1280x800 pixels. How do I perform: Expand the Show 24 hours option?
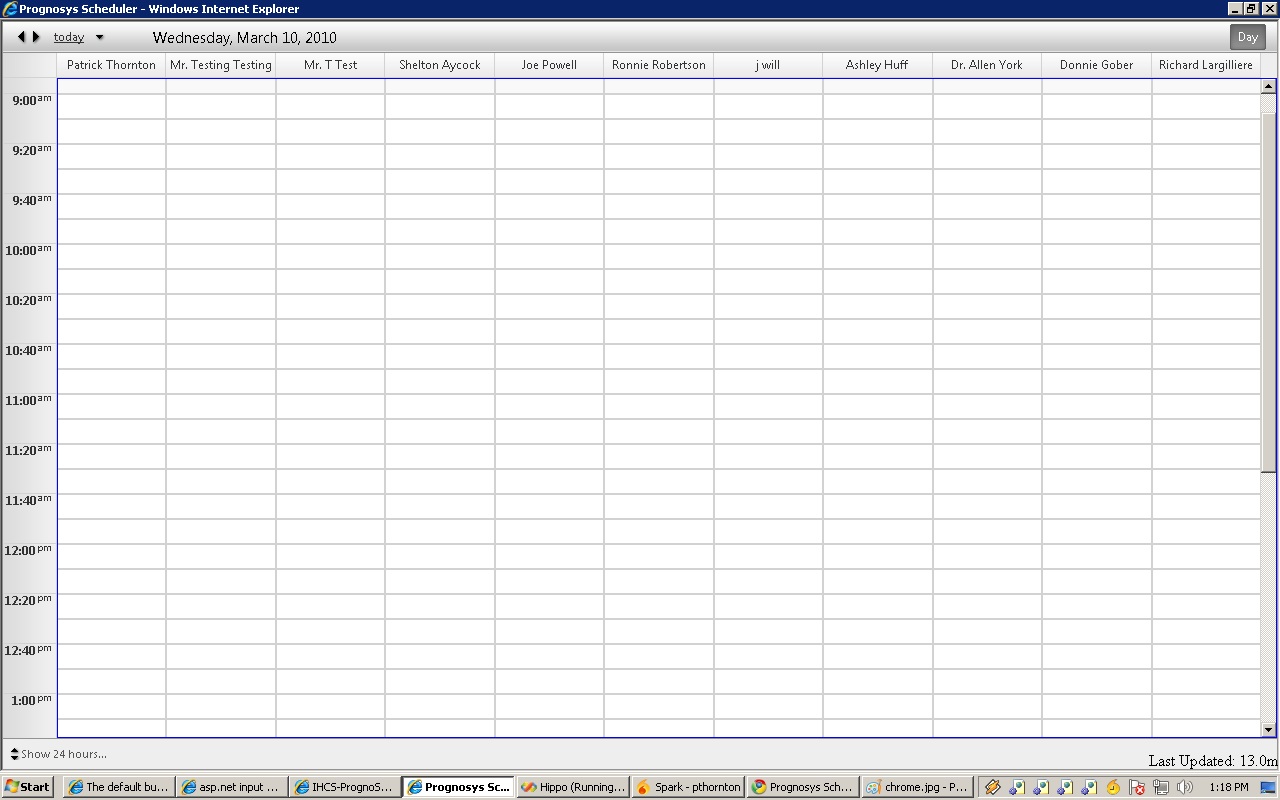click(x=58, y=754)
